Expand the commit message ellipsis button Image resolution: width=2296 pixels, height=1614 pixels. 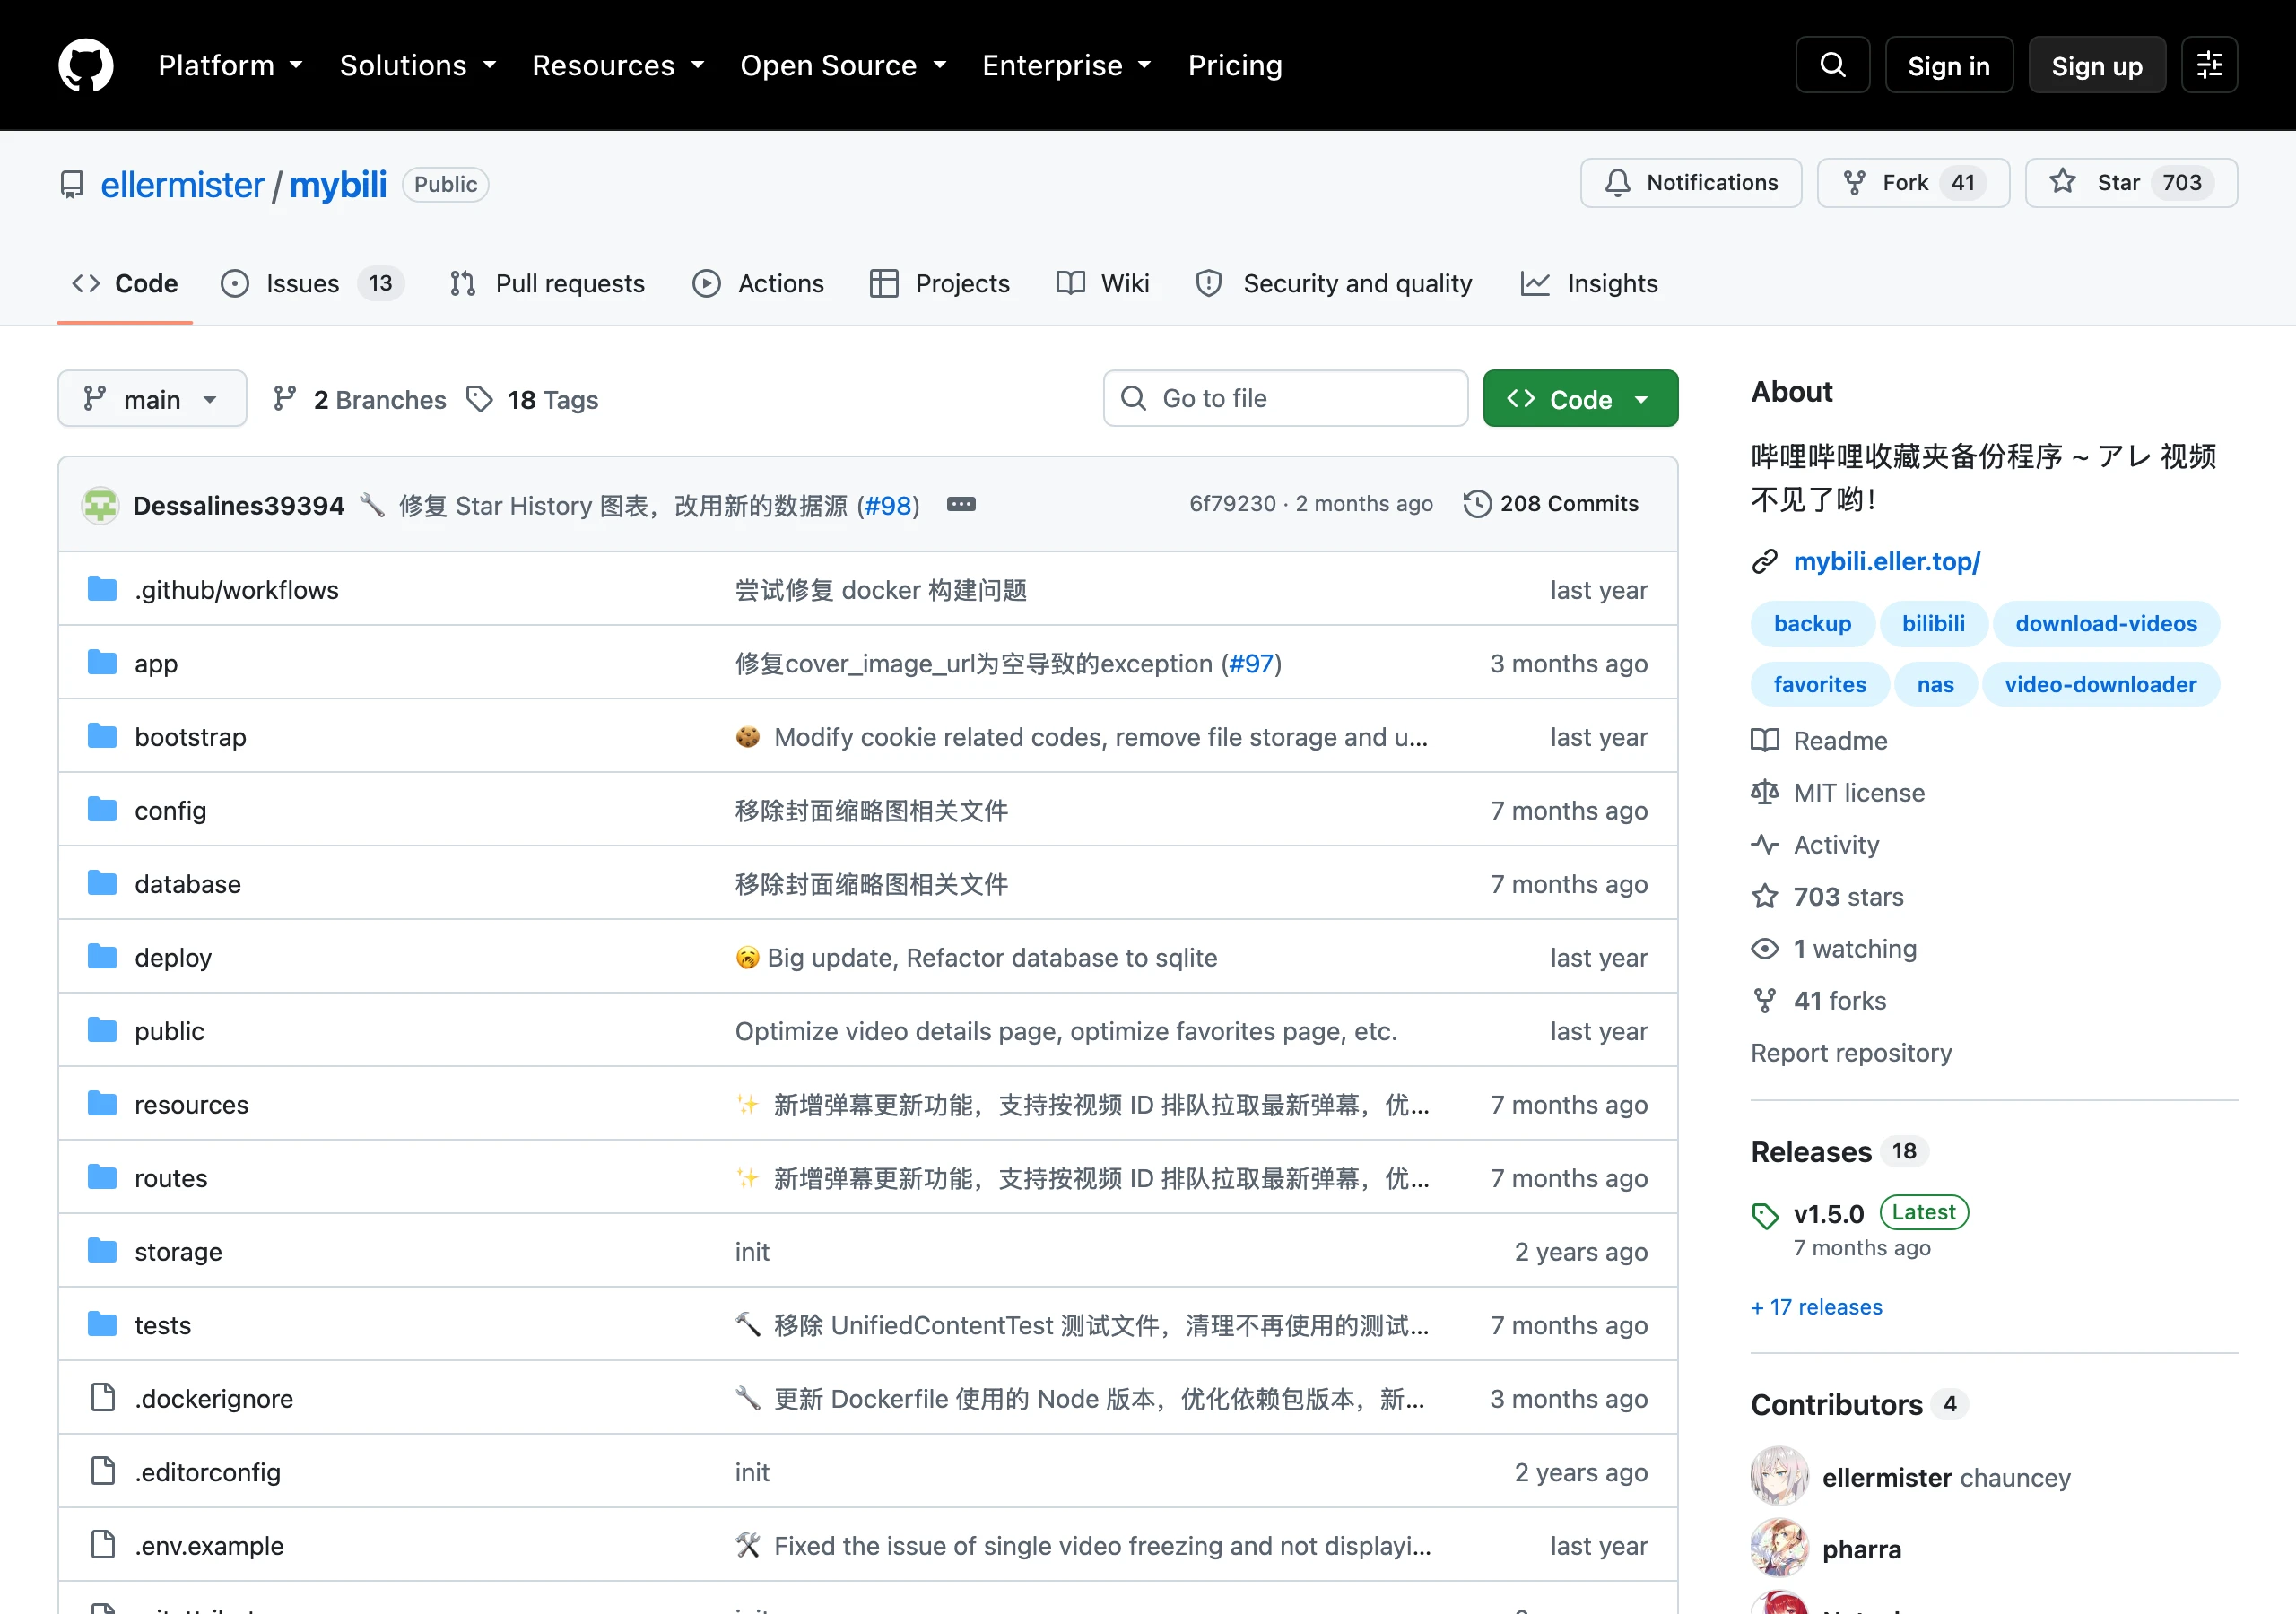[x=961, y=504]
